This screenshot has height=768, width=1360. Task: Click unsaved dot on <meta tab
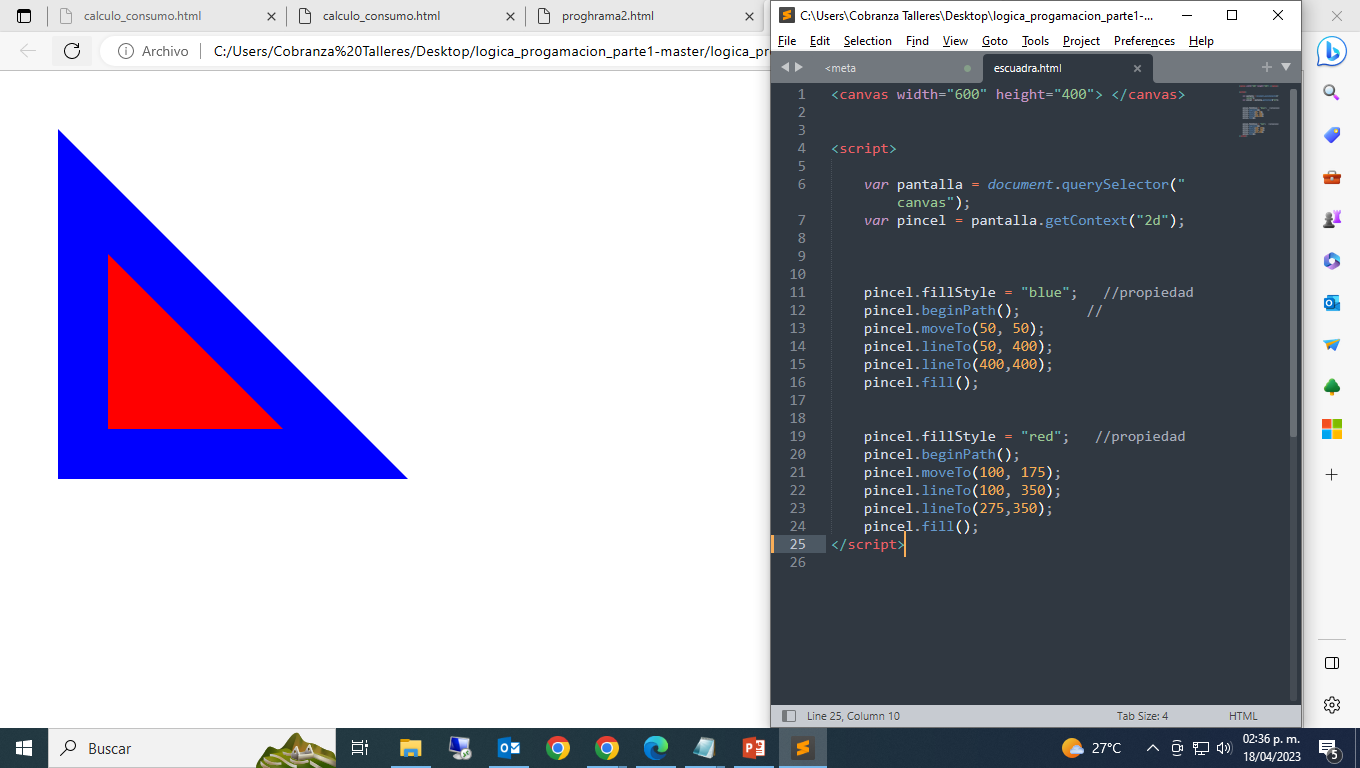[x=967, y=68]
